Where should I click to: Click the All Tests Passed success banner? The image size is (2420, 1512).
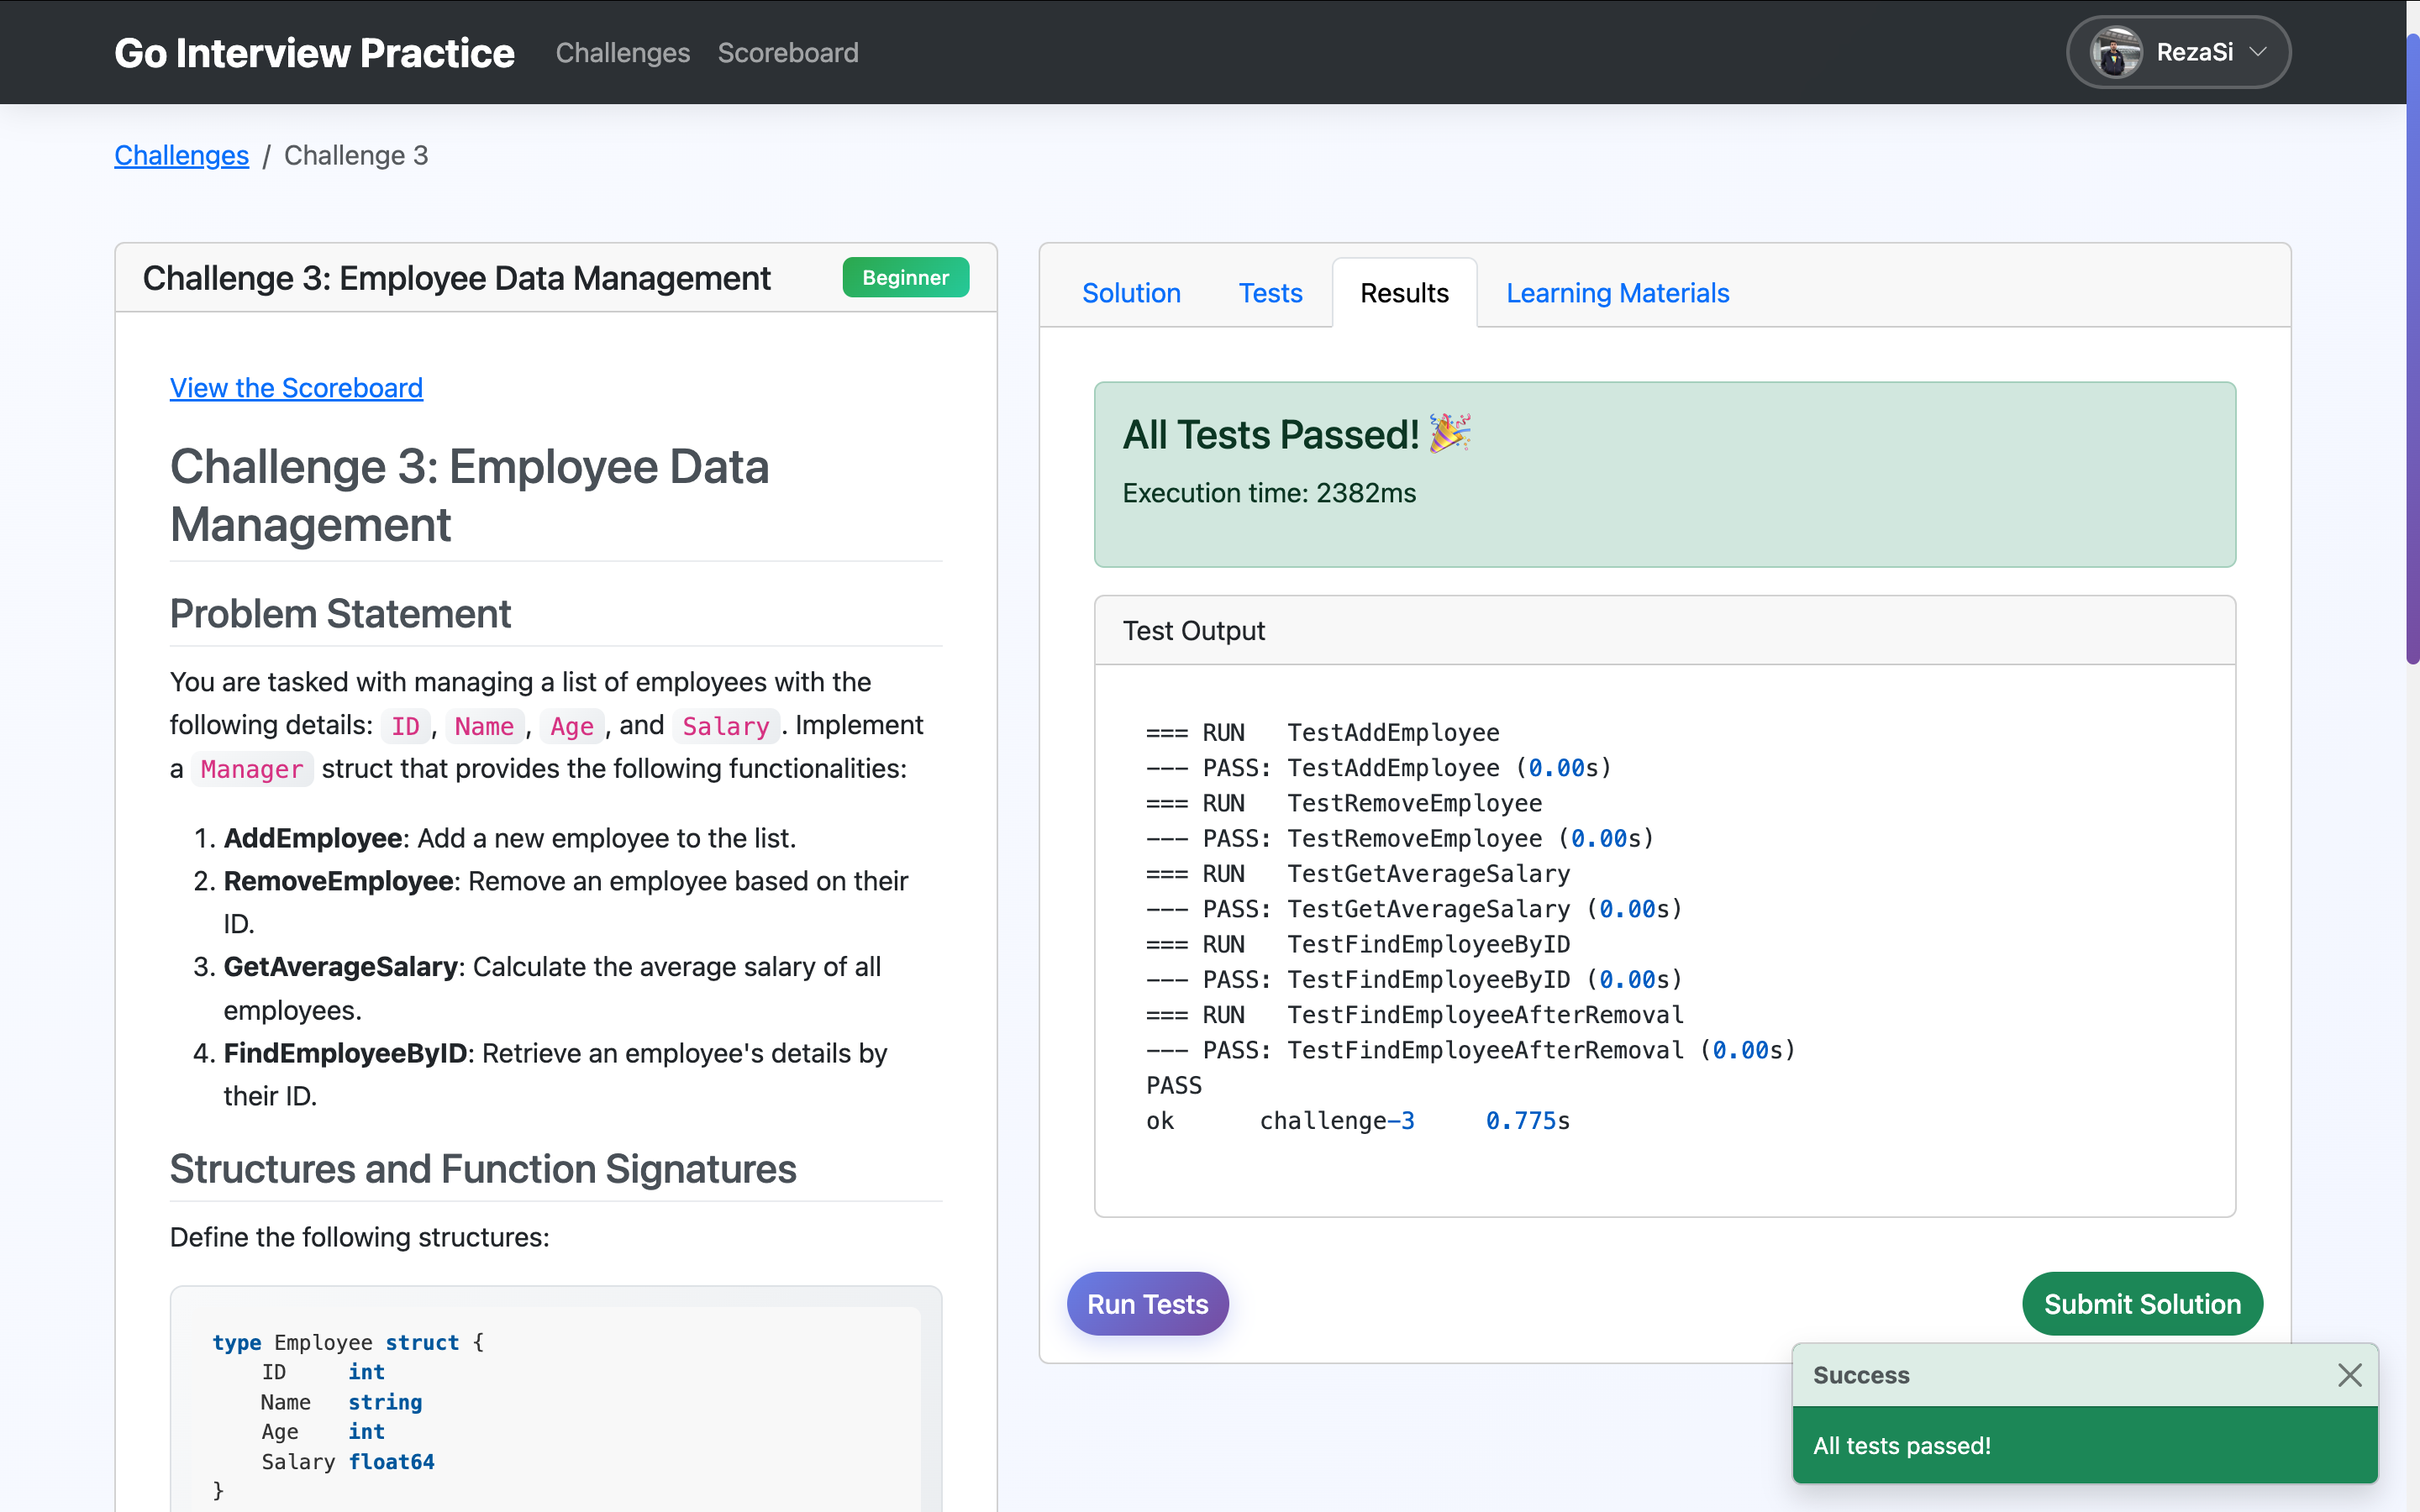click(1664, 474)
